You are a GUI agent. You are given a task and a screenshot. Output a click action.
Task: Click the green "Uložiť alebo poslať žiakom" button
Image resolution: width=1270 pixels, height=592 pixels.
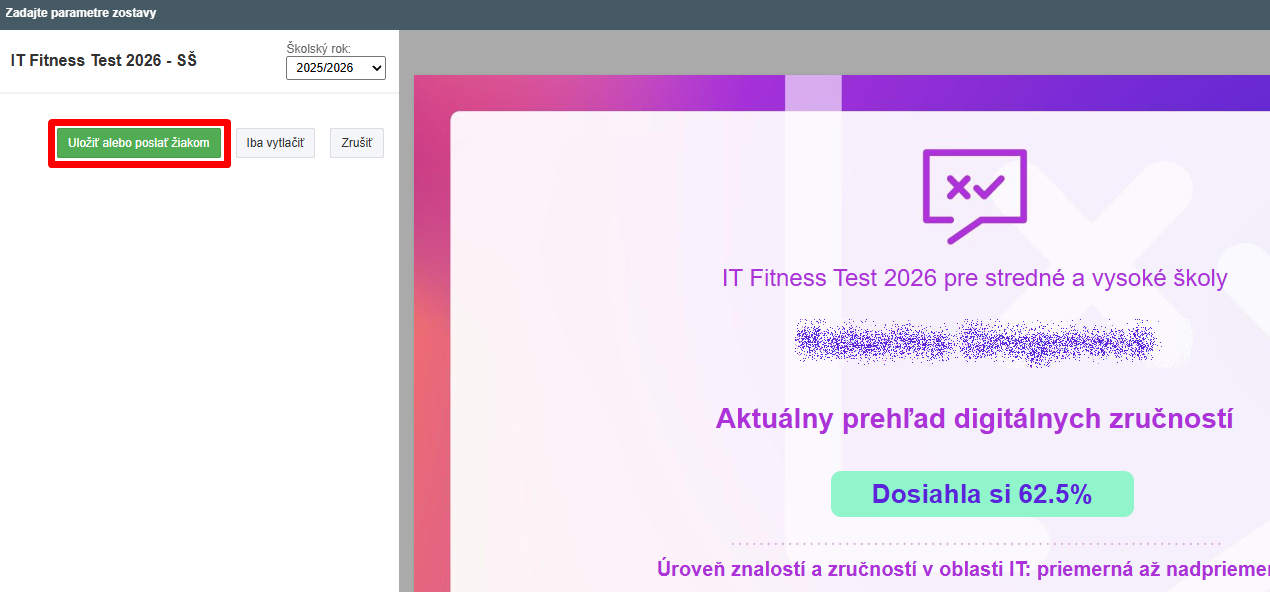139,143
